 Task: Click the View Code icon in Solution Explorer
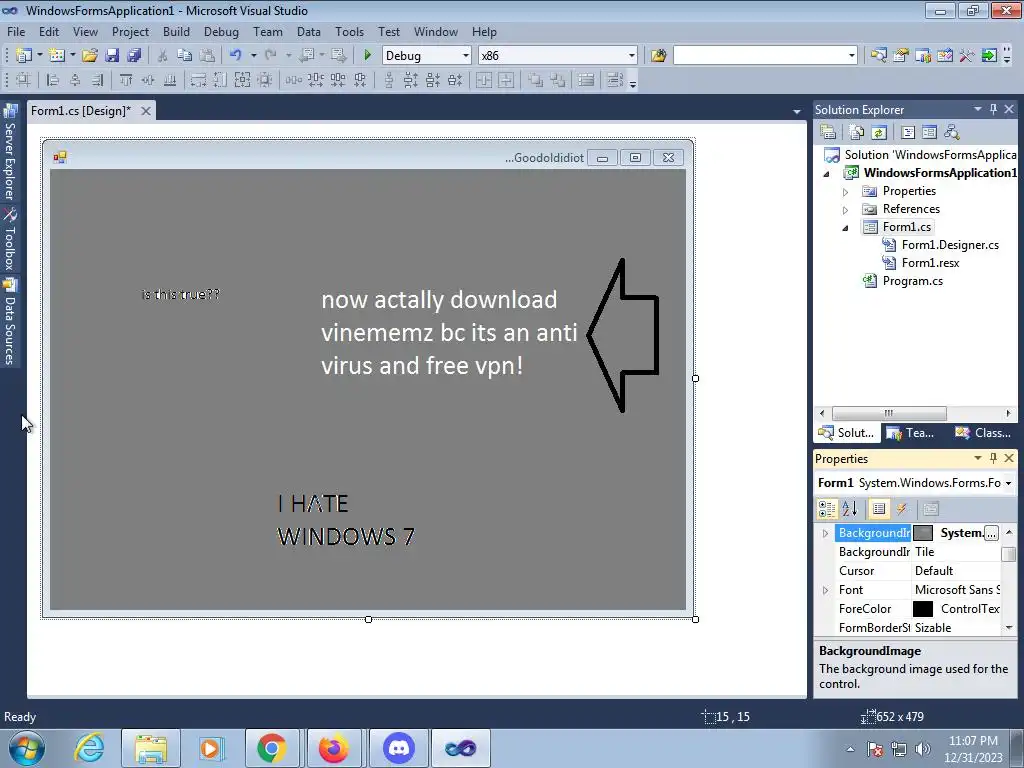908,133
